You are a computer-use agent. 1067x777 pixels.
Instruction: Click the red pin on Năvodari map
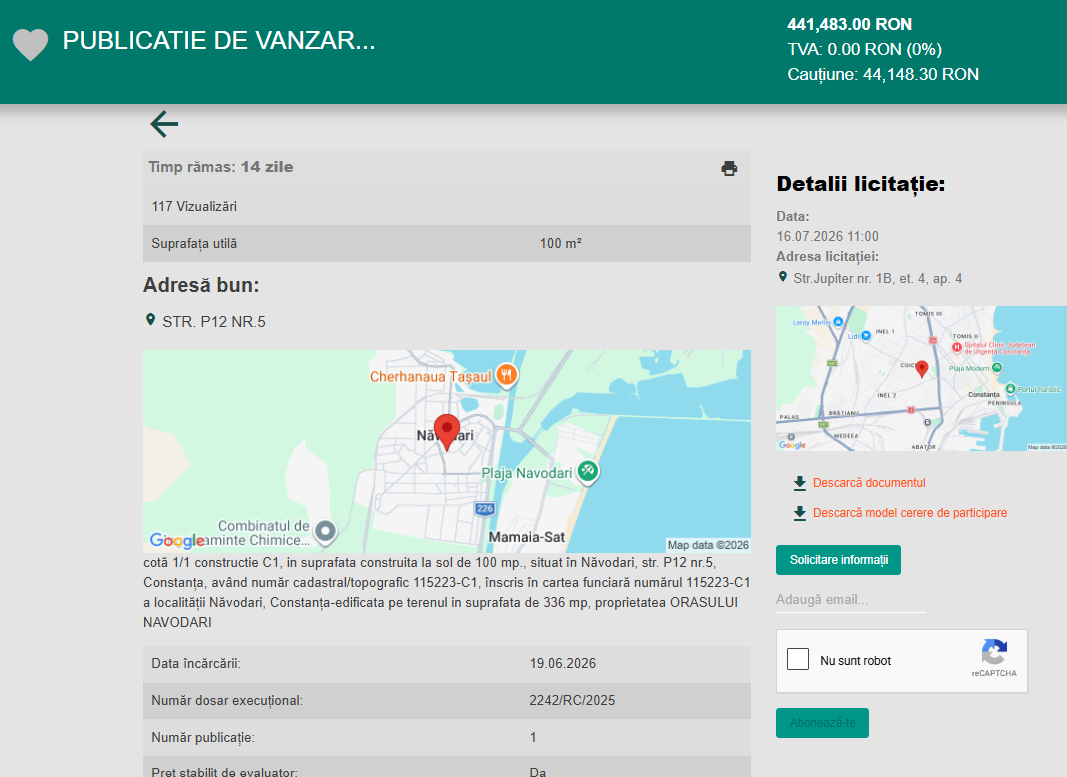(x=447, y=431)
